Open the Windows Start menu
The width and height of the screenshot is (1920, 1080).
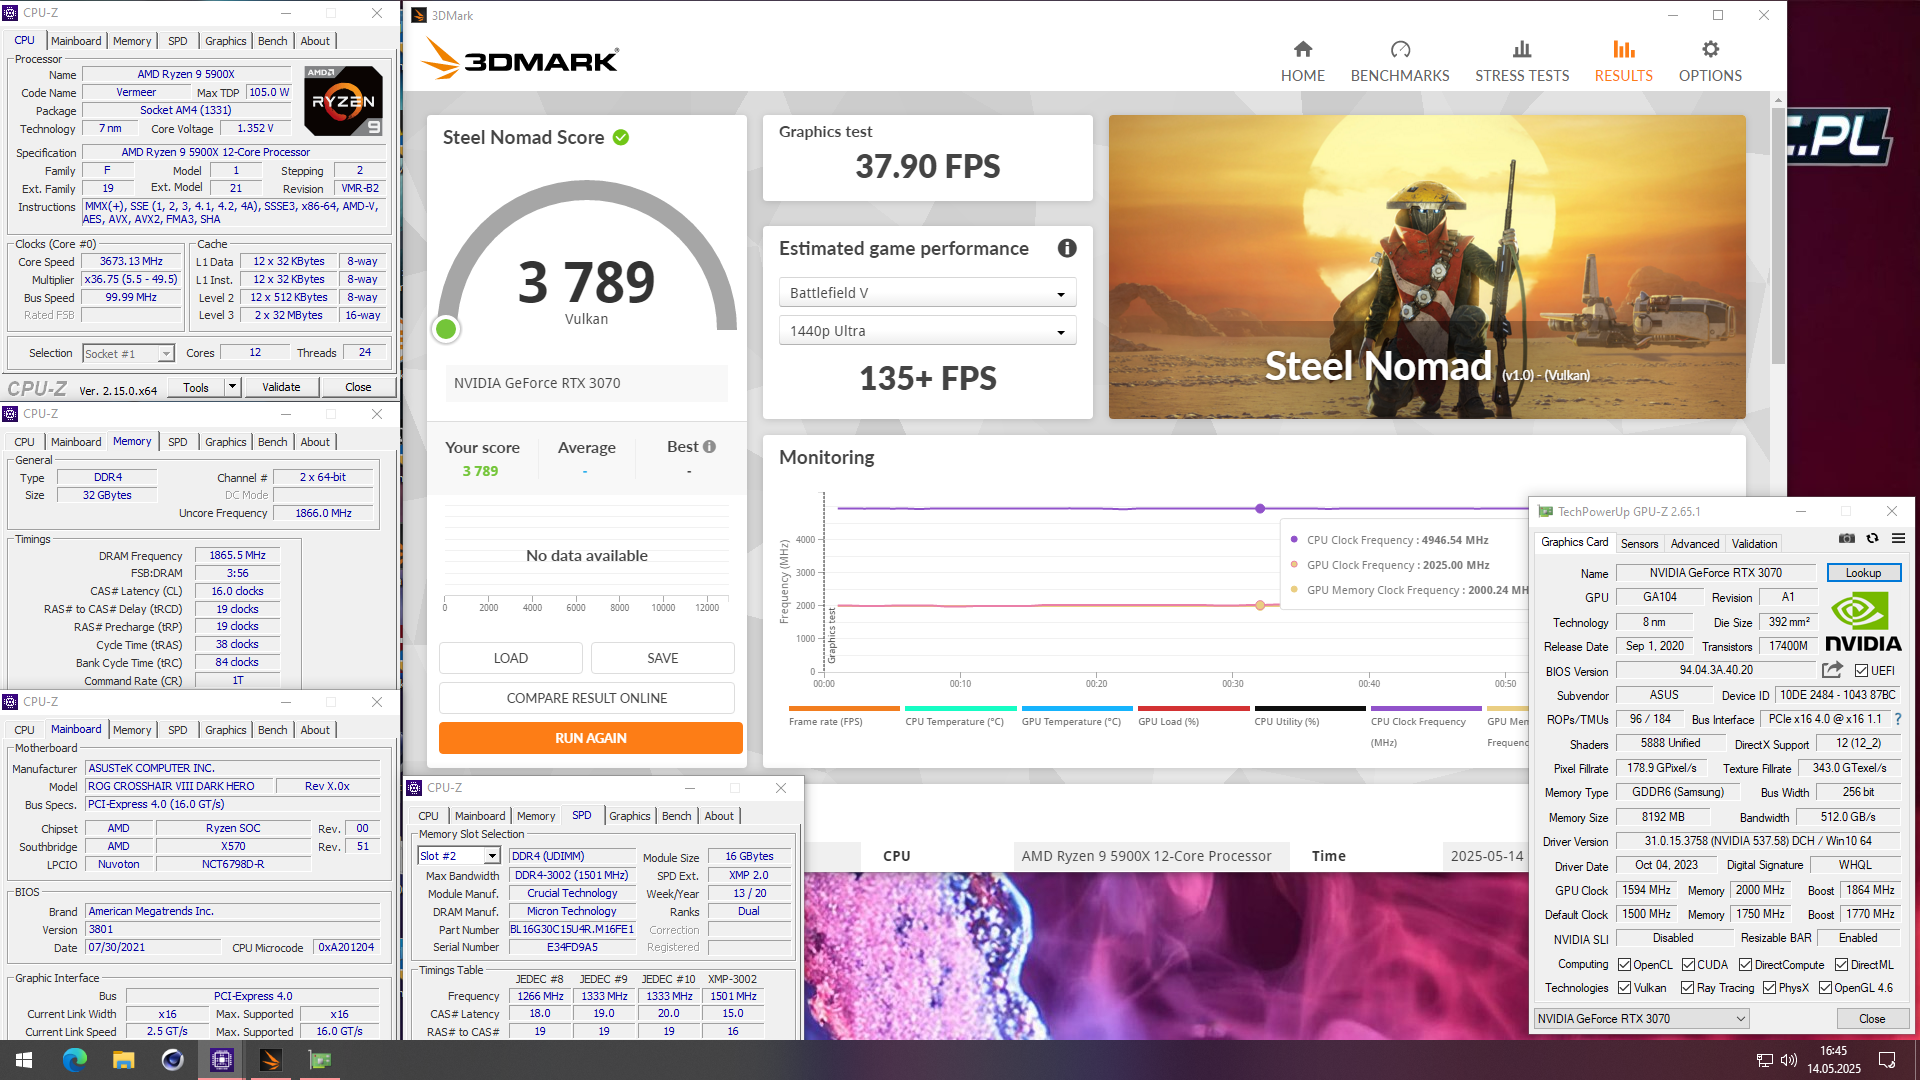24,1060
